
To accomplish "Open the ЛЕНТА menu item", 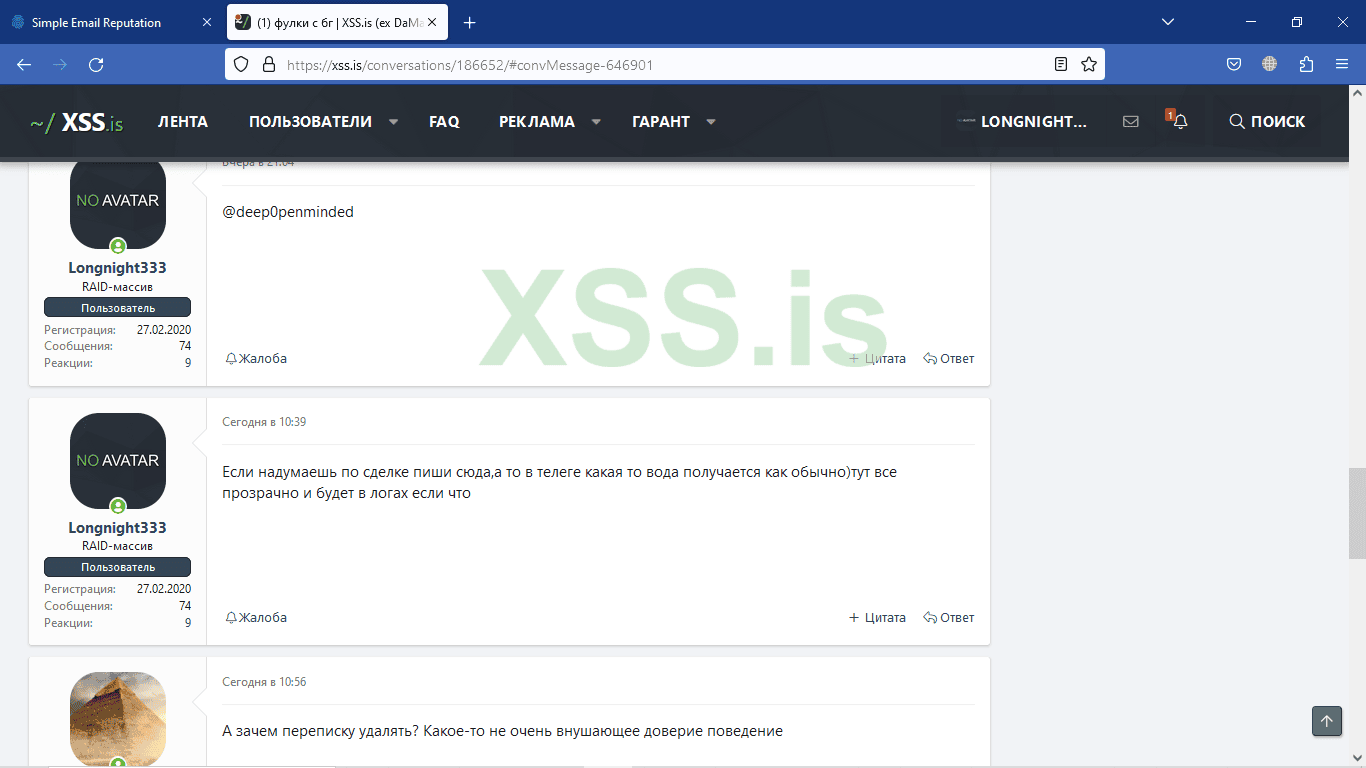I will 183,122.
